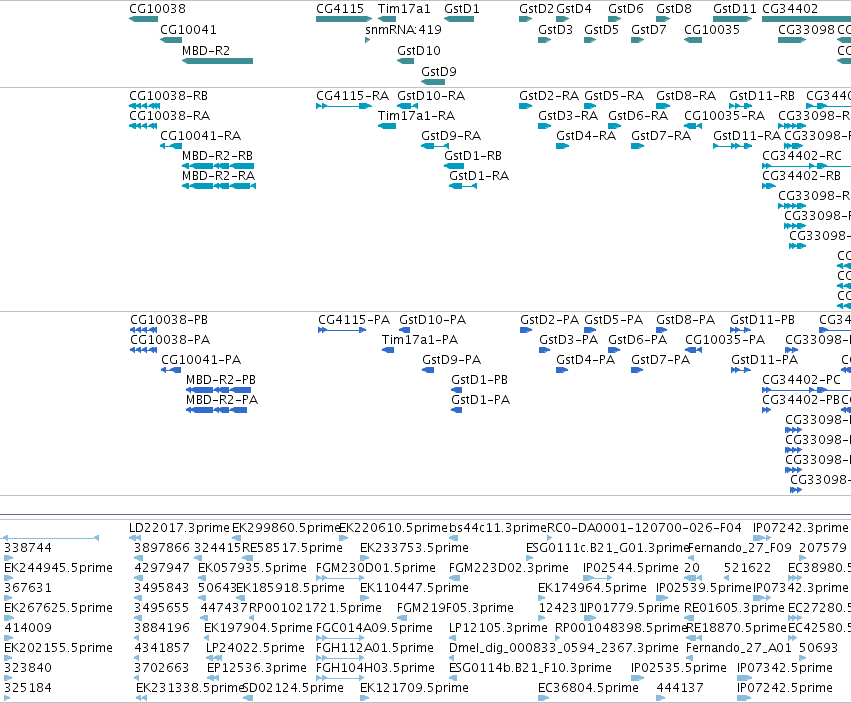The image size is (851, 703).
Task: Open the RP001021721.5prime EST
Action: (251, 618)
